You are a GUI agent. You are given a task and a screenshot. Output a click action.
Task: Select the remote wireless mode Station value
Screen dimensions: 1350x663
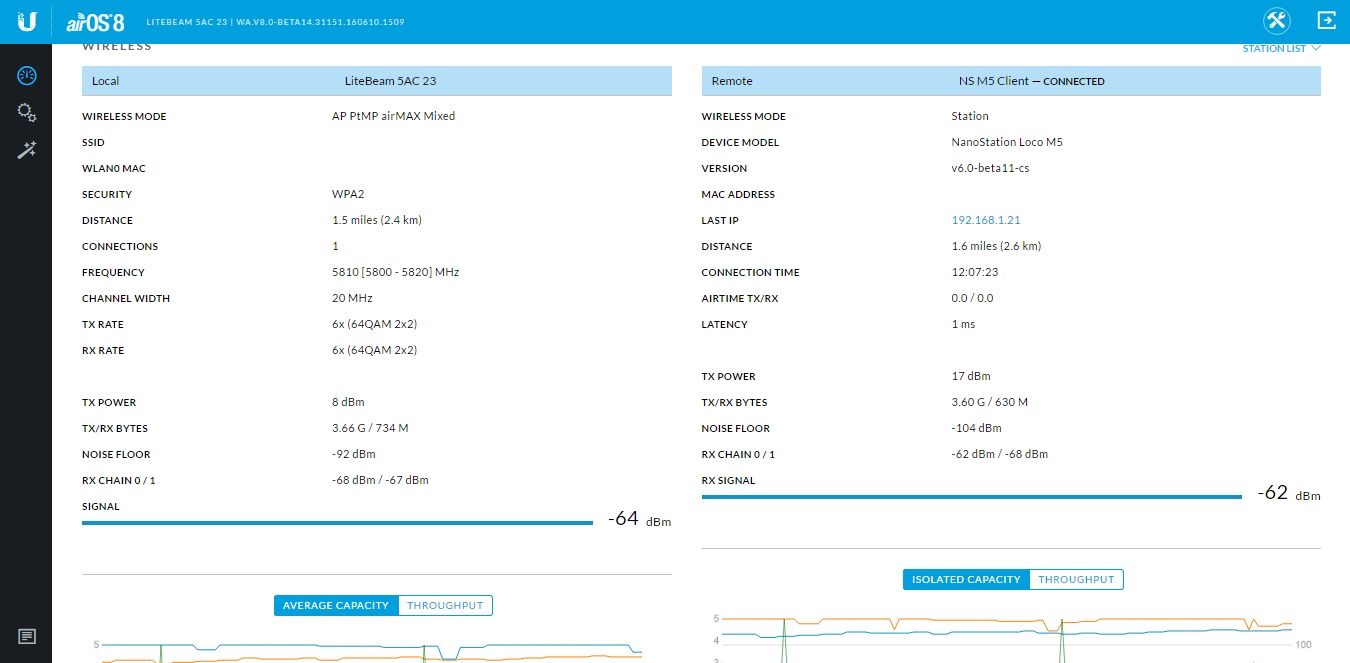point(970,116)
